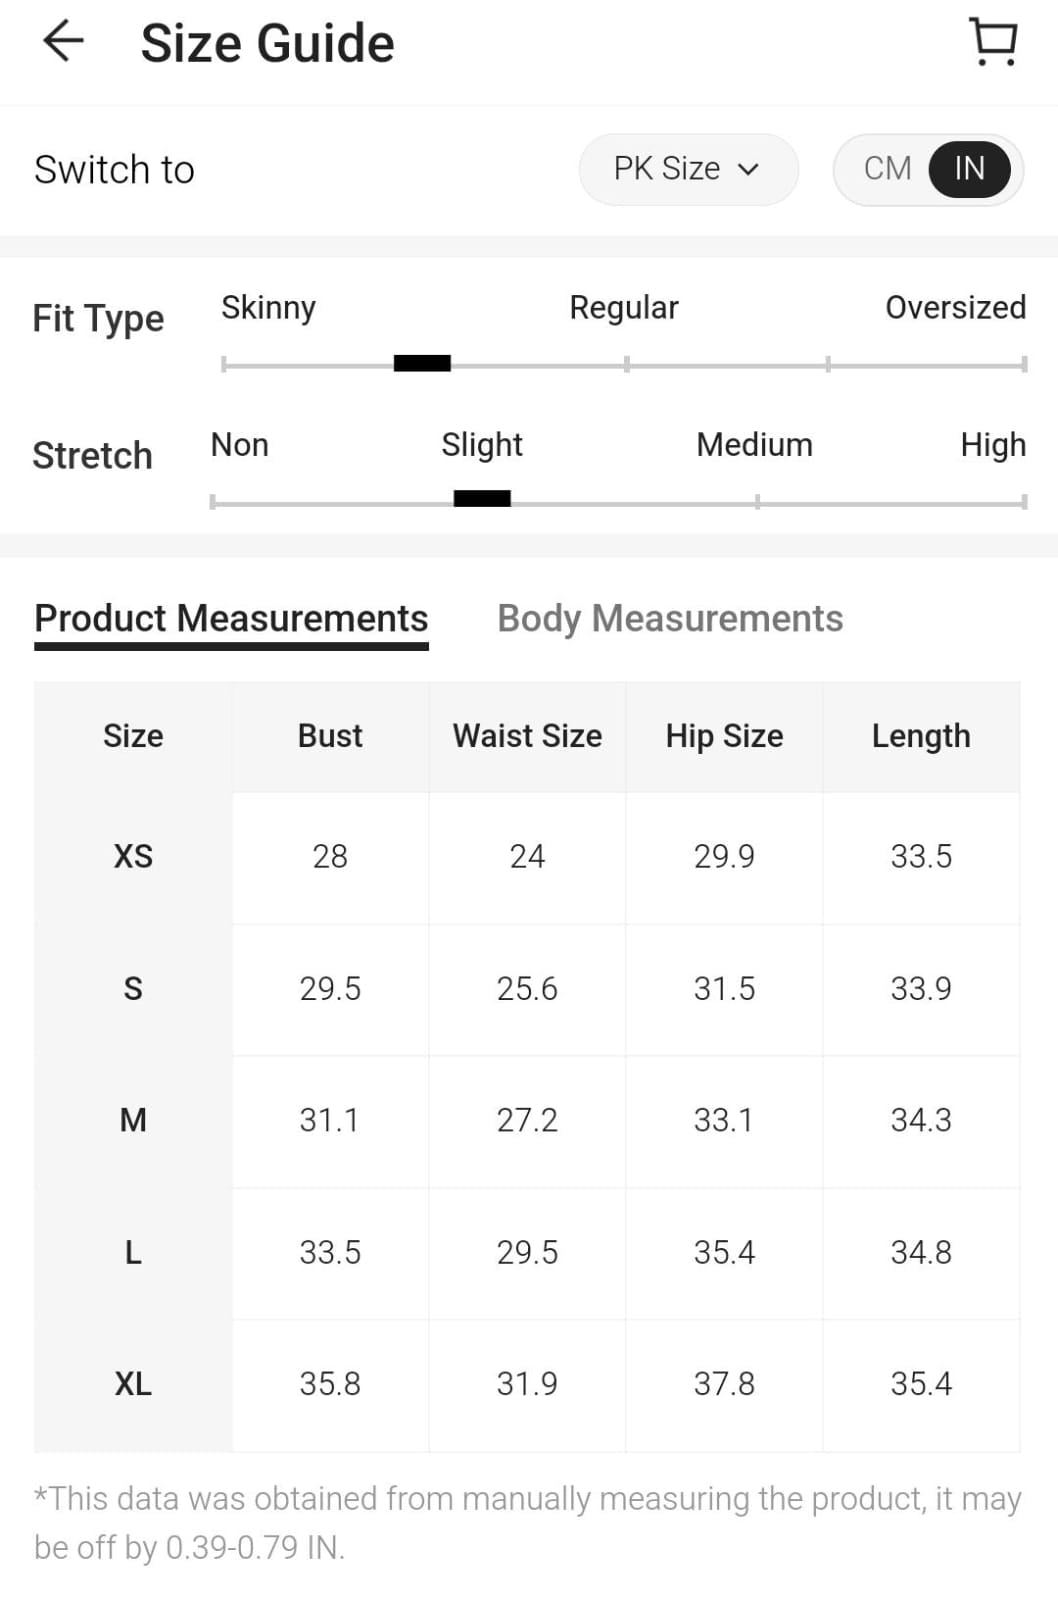
Task: Select the M size row label
Action: 133,1120
